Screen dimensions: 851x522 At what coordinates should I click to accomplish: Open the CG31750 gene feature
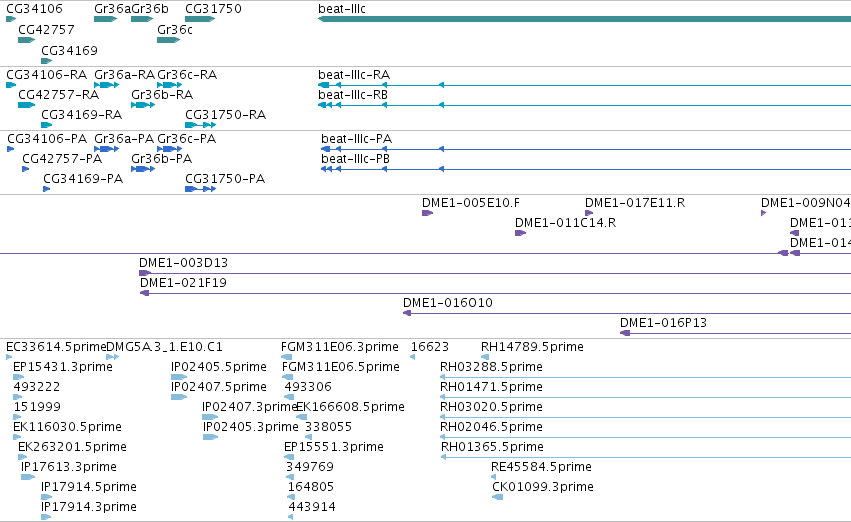pyautogui.click(x=200, y=19)
